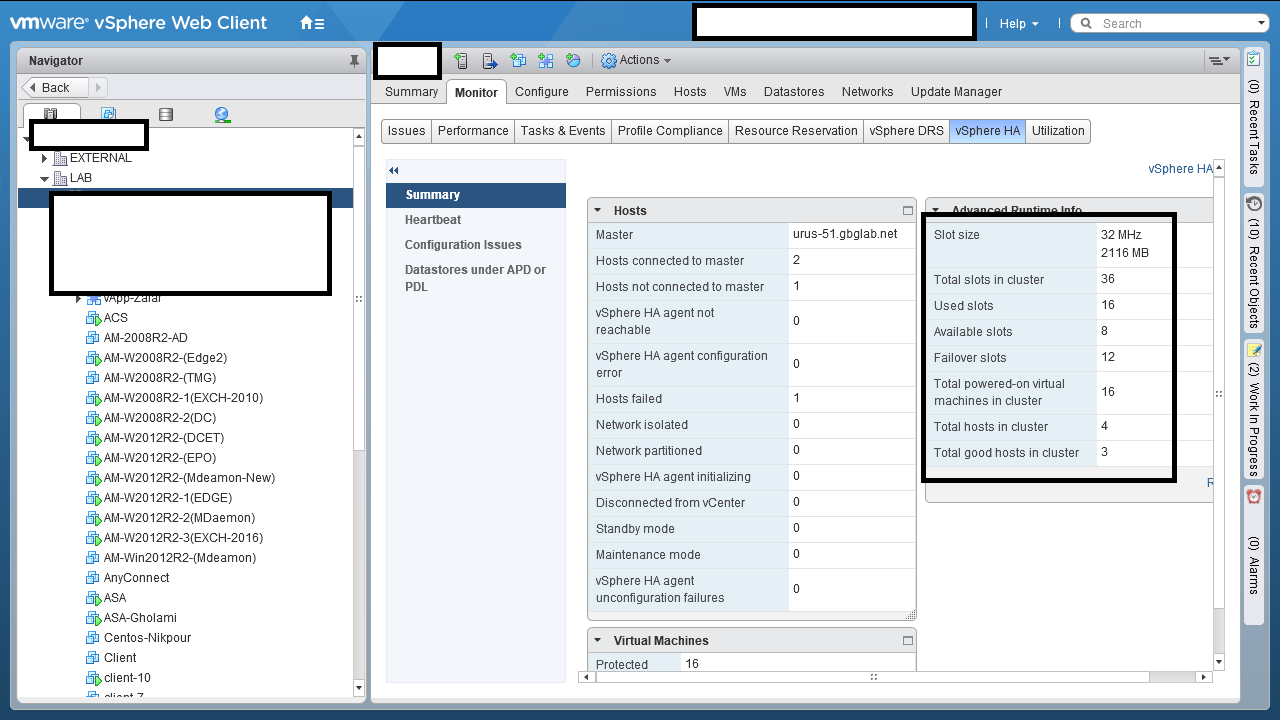Collapse the vSphere HA side menu
This screenshot has height=720, width=1280.
click(x=394, y=171)
